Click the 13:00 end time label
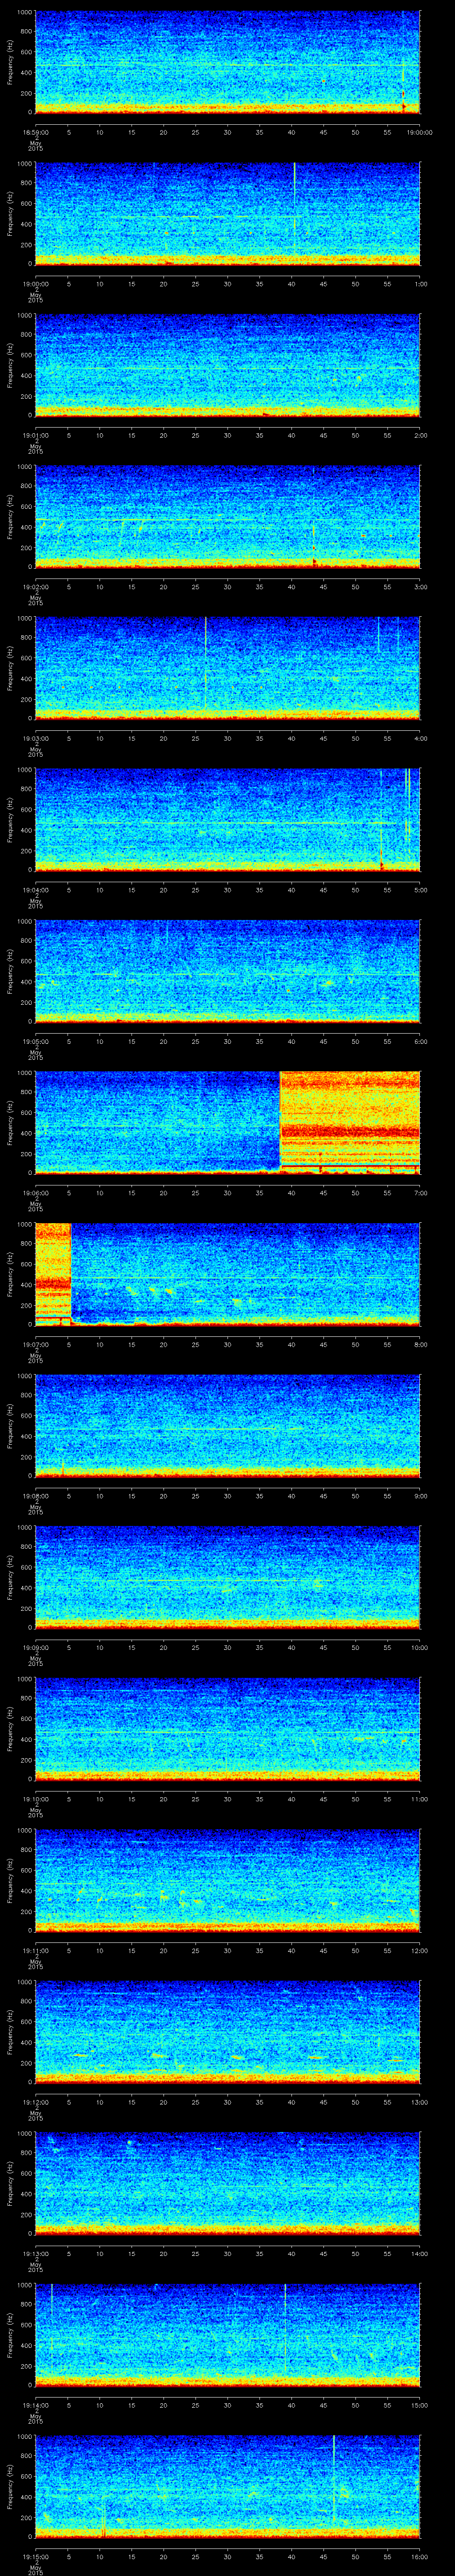Image resolution: width=455 pixels, height=2576 pixels. 420,2101
